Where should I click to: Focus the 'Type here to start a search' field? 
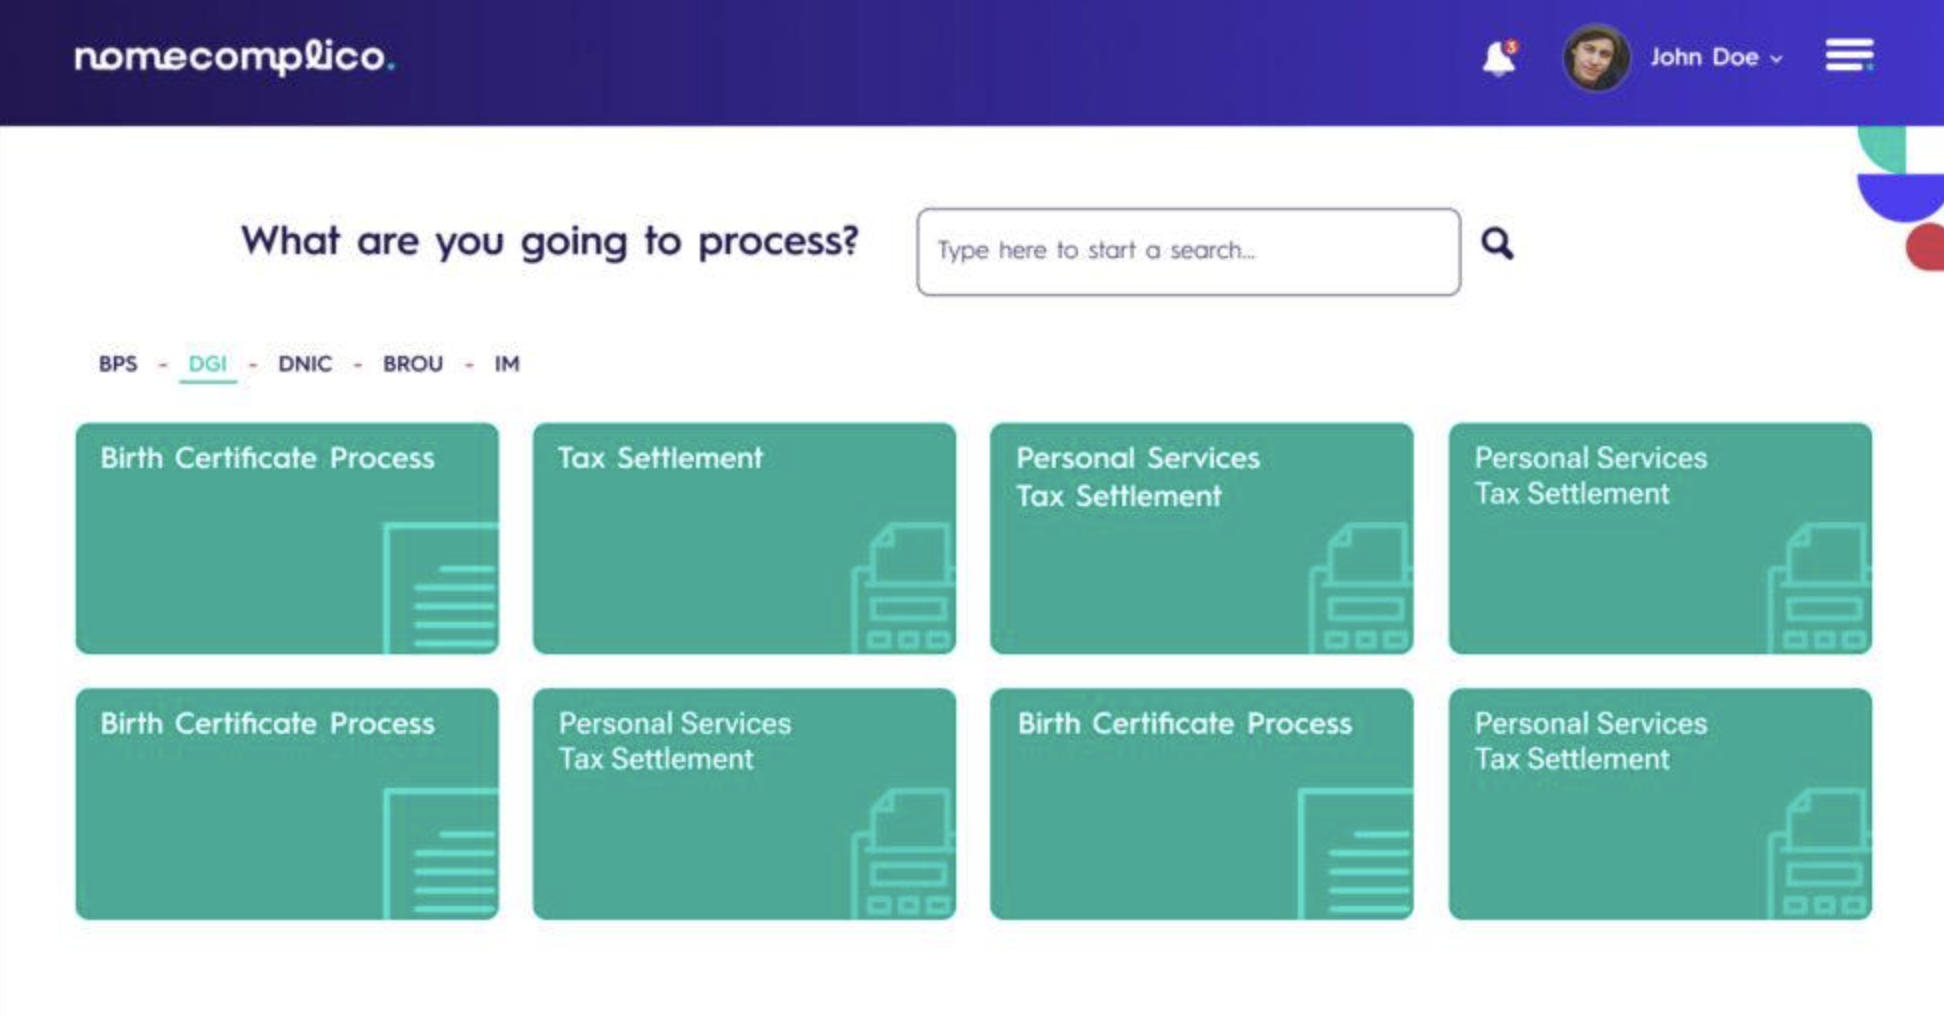(x=1187, y=251)
